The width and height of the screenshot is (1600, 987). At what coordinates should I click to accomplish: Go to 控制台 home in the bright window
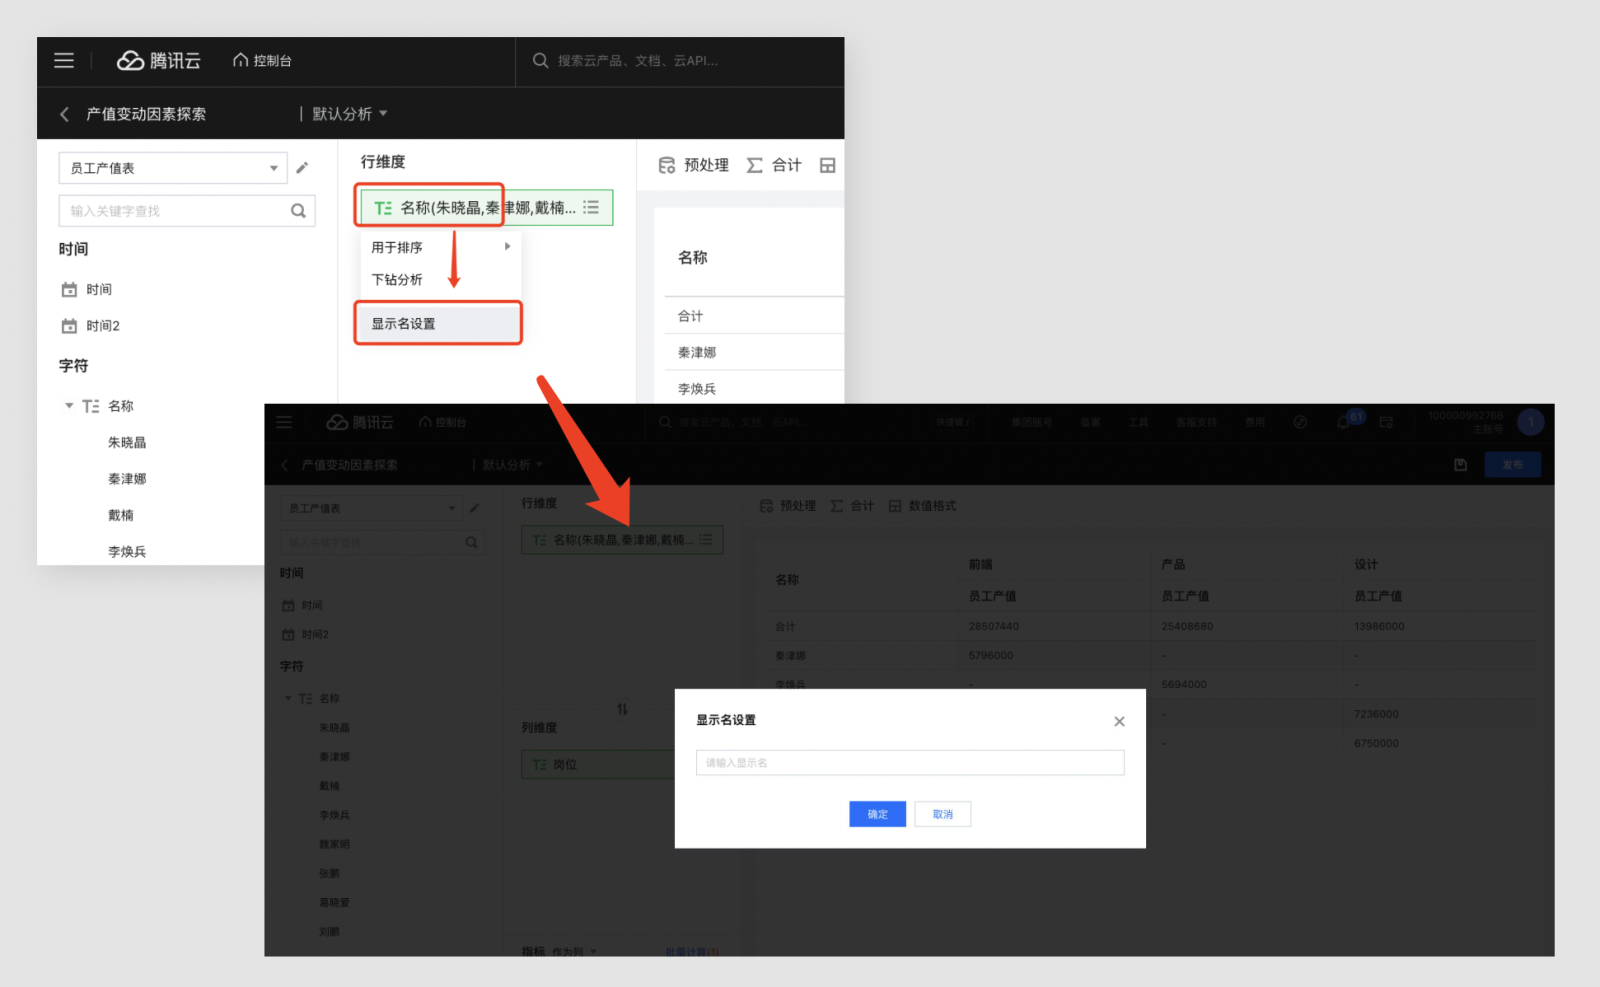(262, 61)
